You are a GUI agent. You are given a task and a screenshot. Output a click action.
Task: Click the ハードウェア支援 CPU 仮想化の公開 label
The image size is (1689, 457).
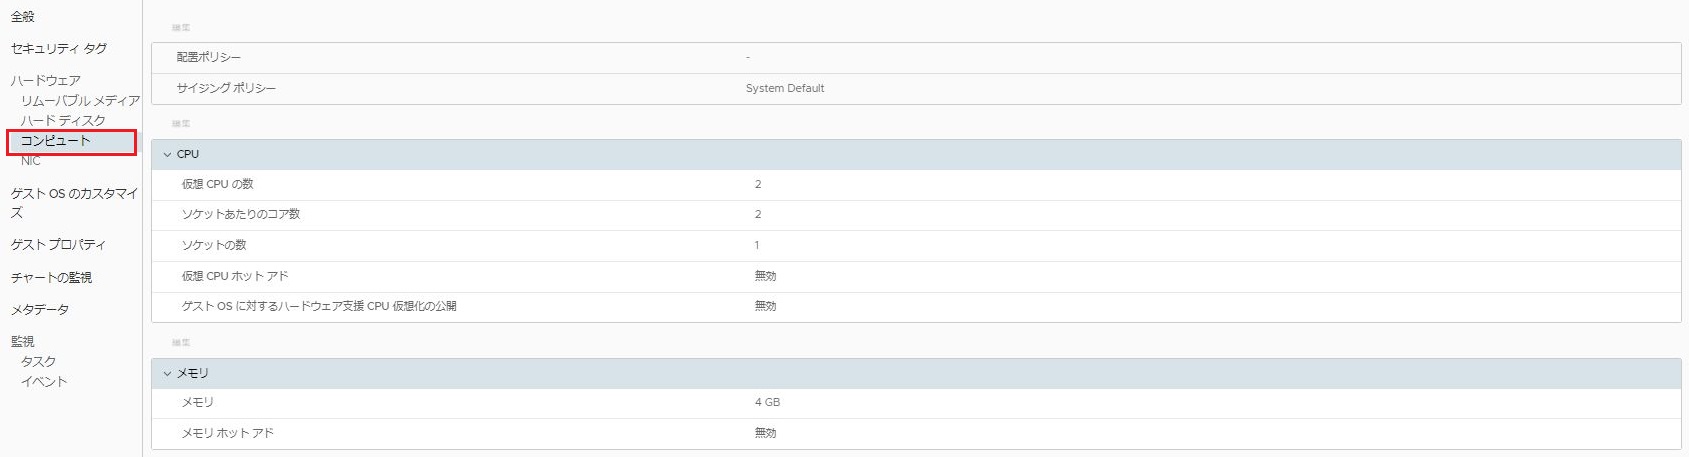coord(319,306)
